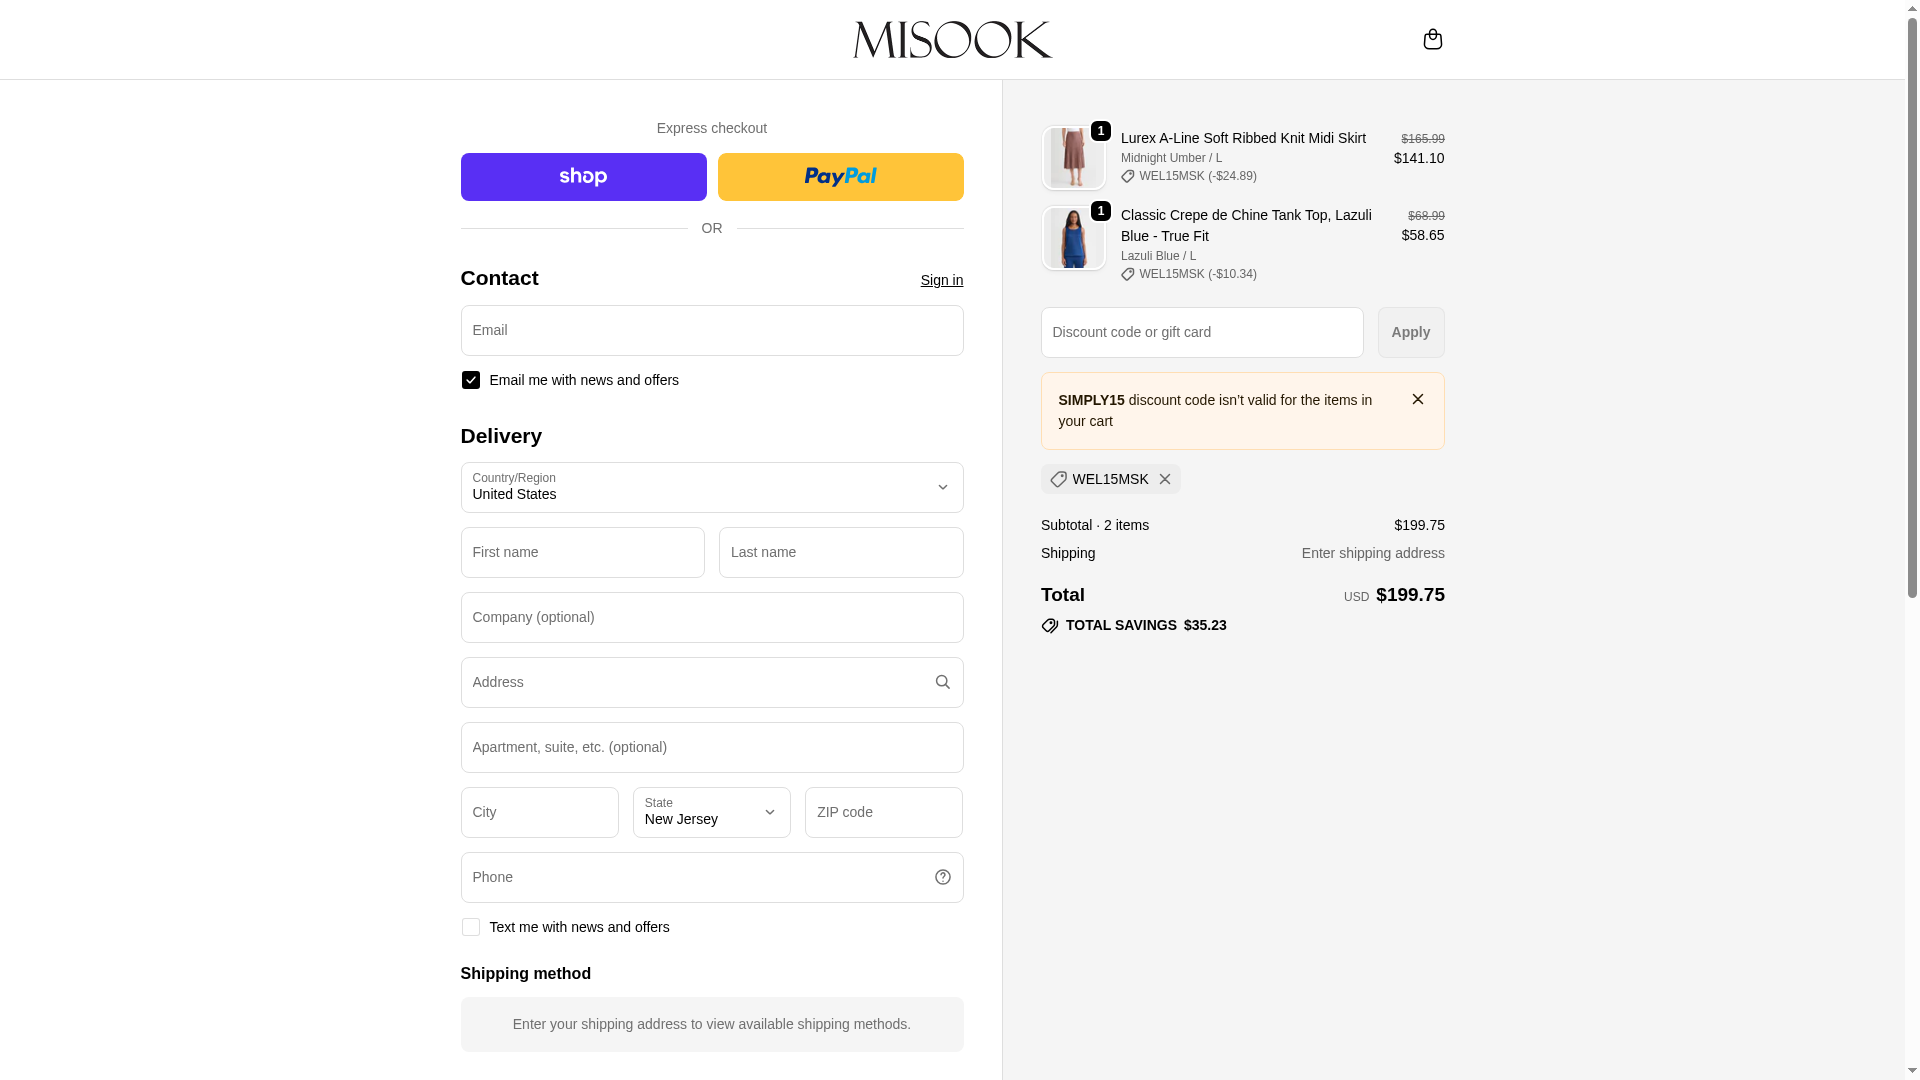Focus the ZIP code field
Screen dimensions: 1920x1080
[883, 812]
